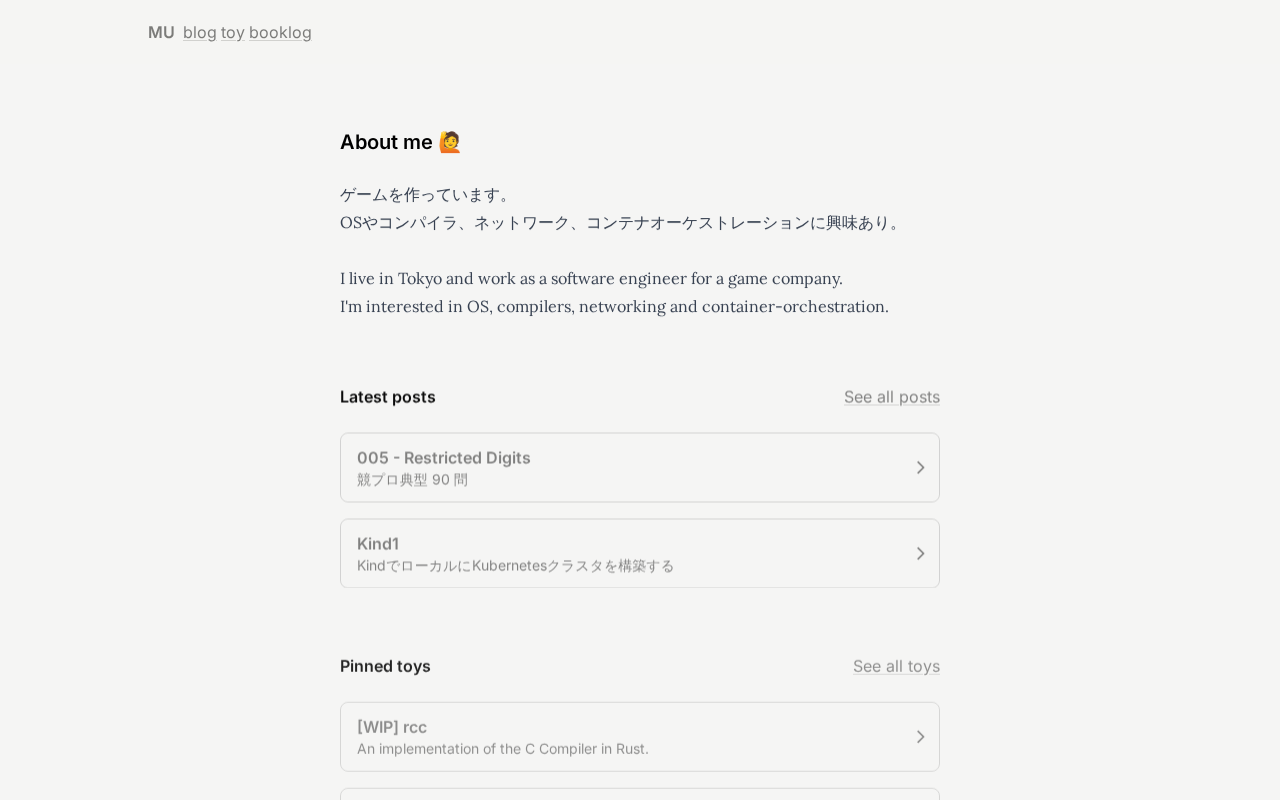Viewport: 1280px width, 800px height.
Task: Click the C Compiler in Rust description
Action: [x=503, y=749]
